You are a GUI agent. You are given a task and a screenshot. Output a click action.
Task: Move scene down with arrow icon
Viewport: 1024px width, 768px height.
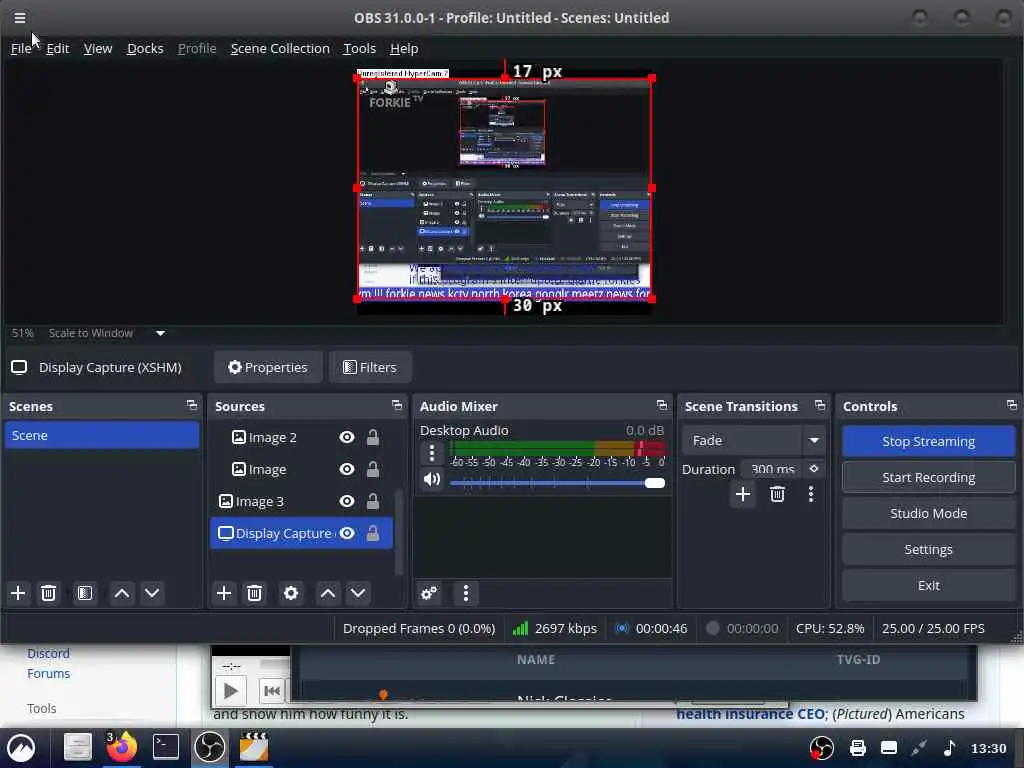pos(152,593)
